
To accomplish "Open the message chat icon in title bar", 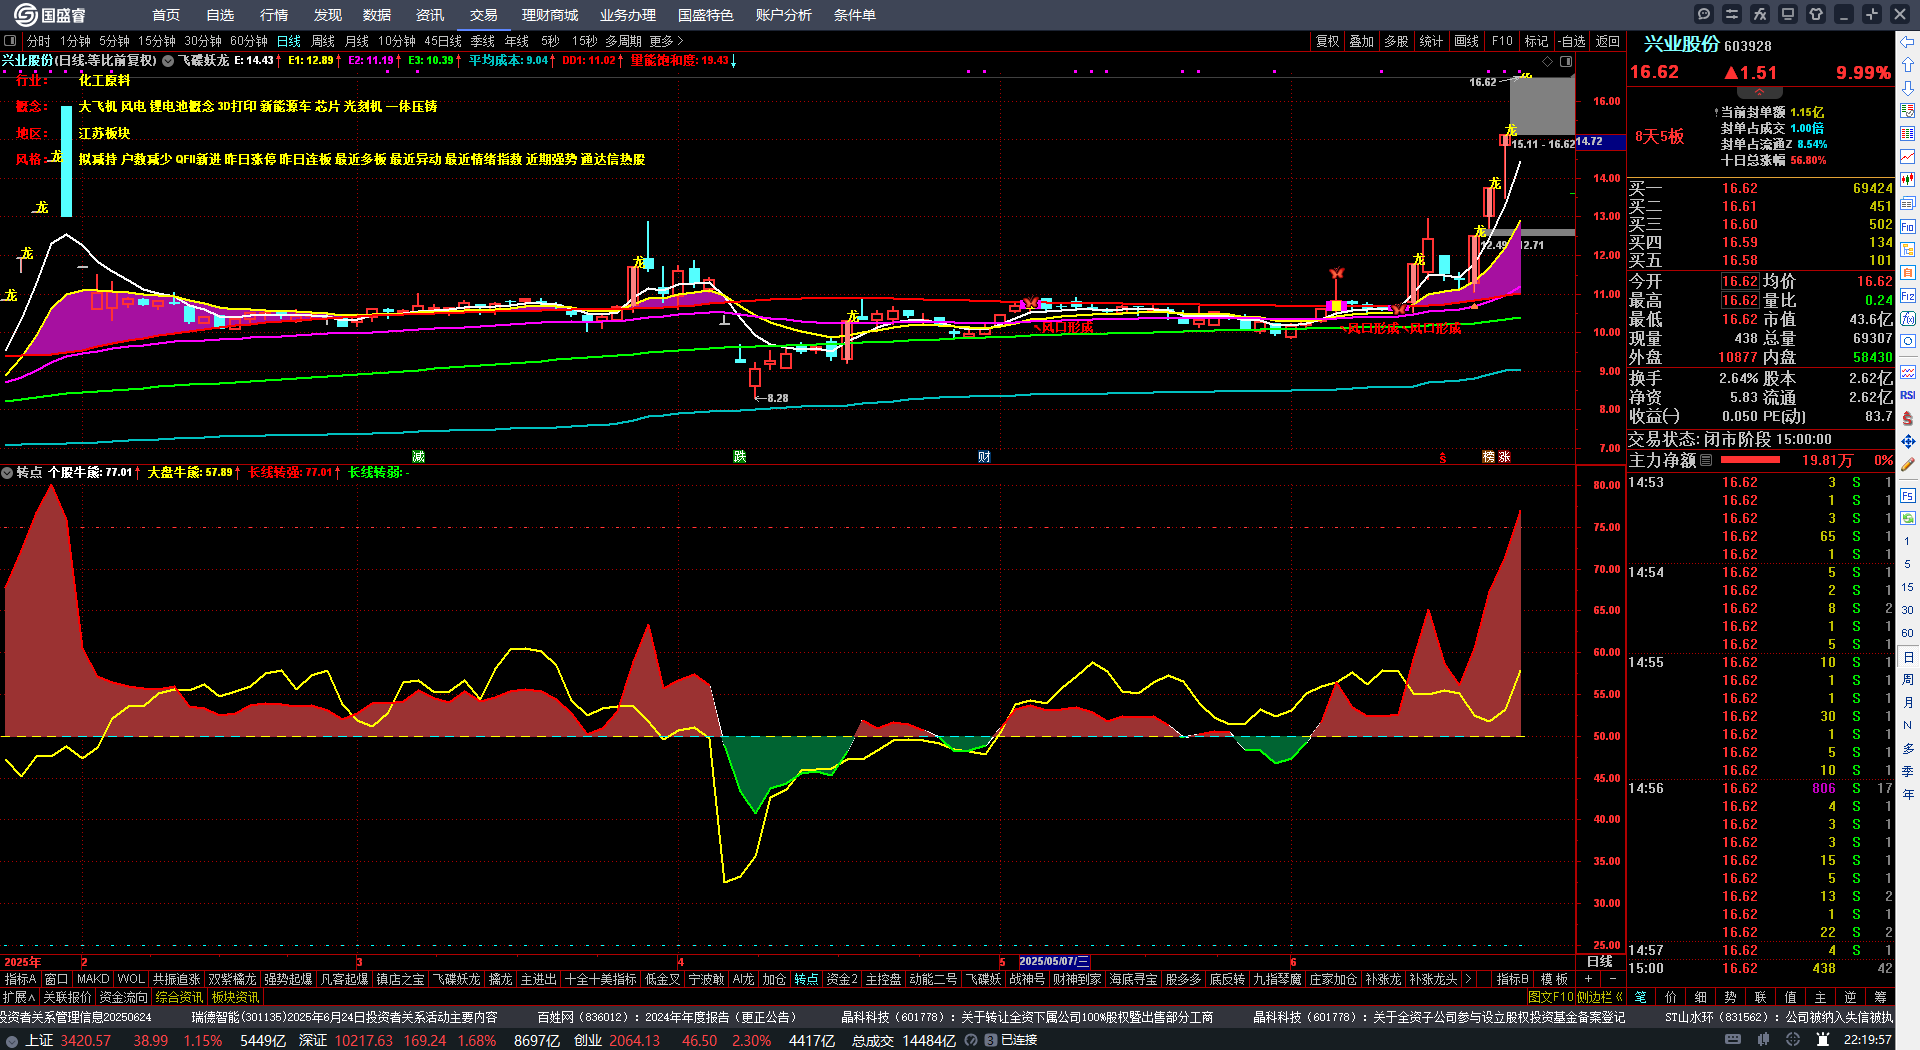I will pyautogui.click(x=1704, y=14).
